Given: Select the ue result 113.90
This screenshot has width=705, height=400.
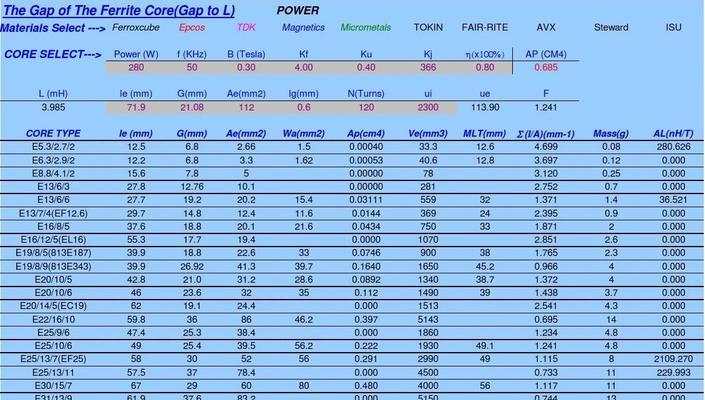Looking at the screenshot, I should click(485, 107).
